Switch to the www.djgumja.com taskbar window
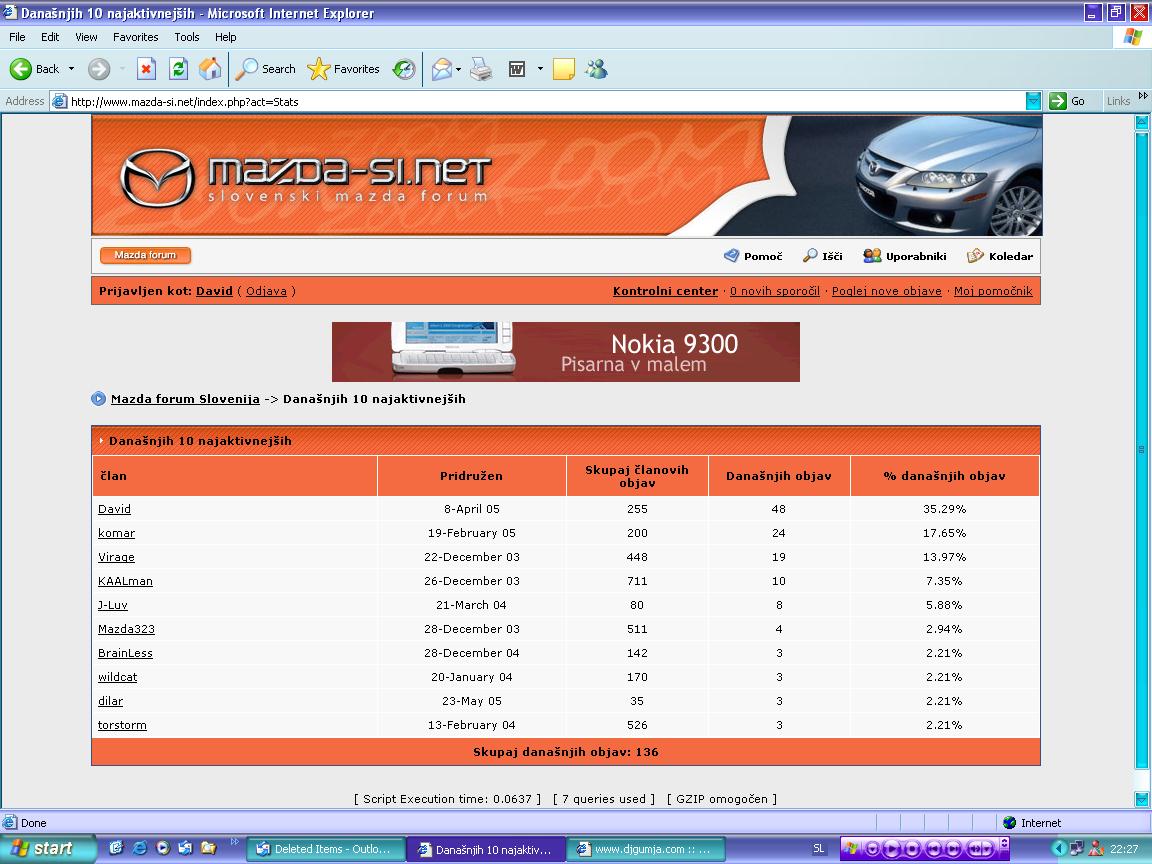 tap(647, 849)
